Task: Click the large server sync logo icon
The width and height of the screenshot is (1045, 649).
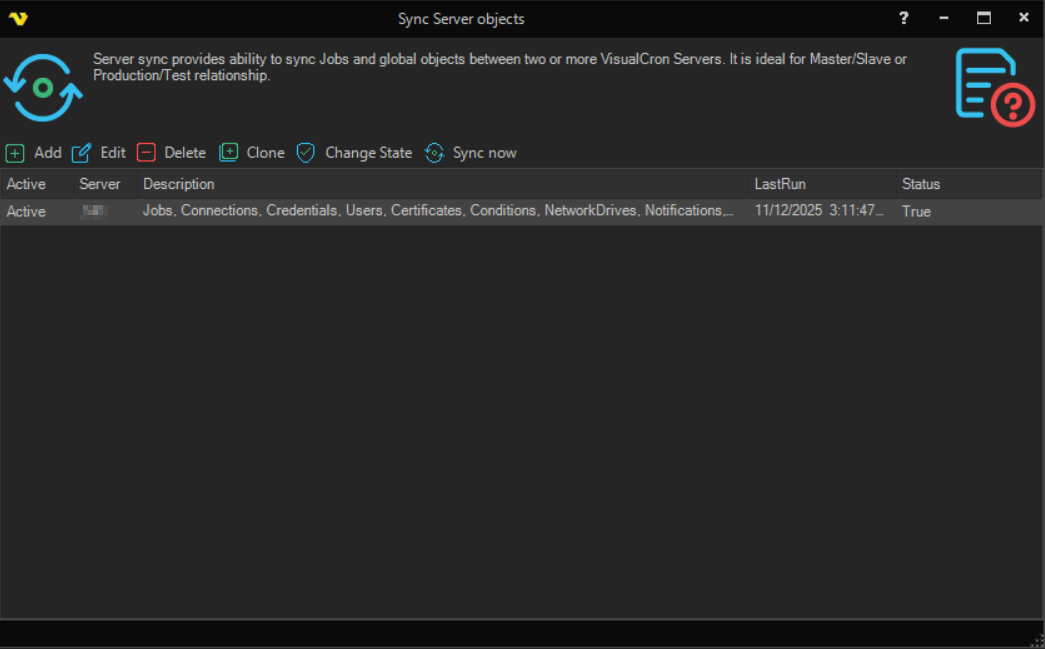Action: tap(43, 88)
